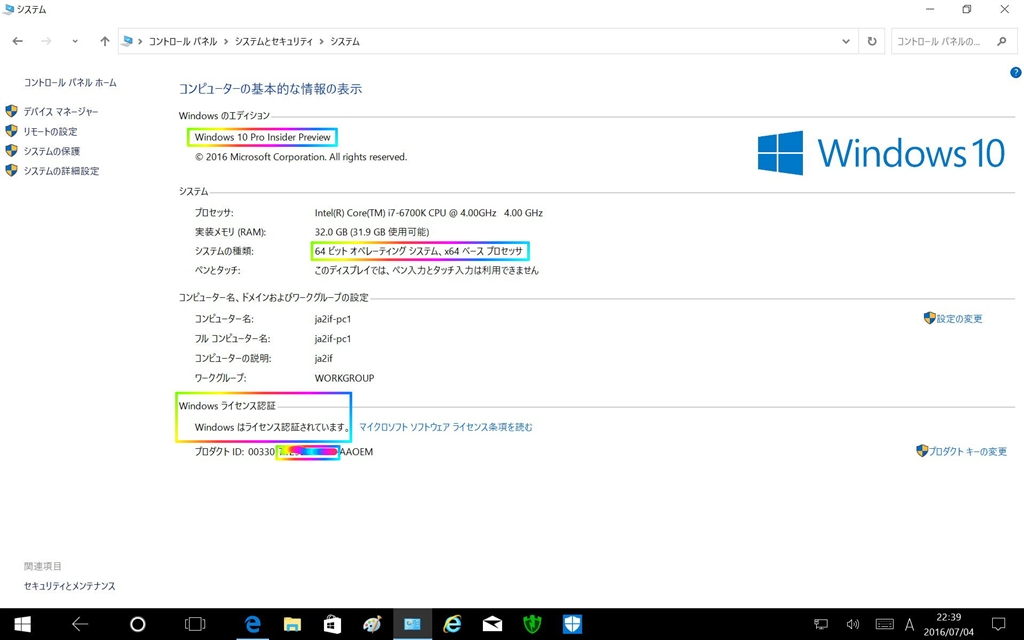Screen dimensions: 1024x640
Task: Expand the address bar history dropdown
Action: 846,41
